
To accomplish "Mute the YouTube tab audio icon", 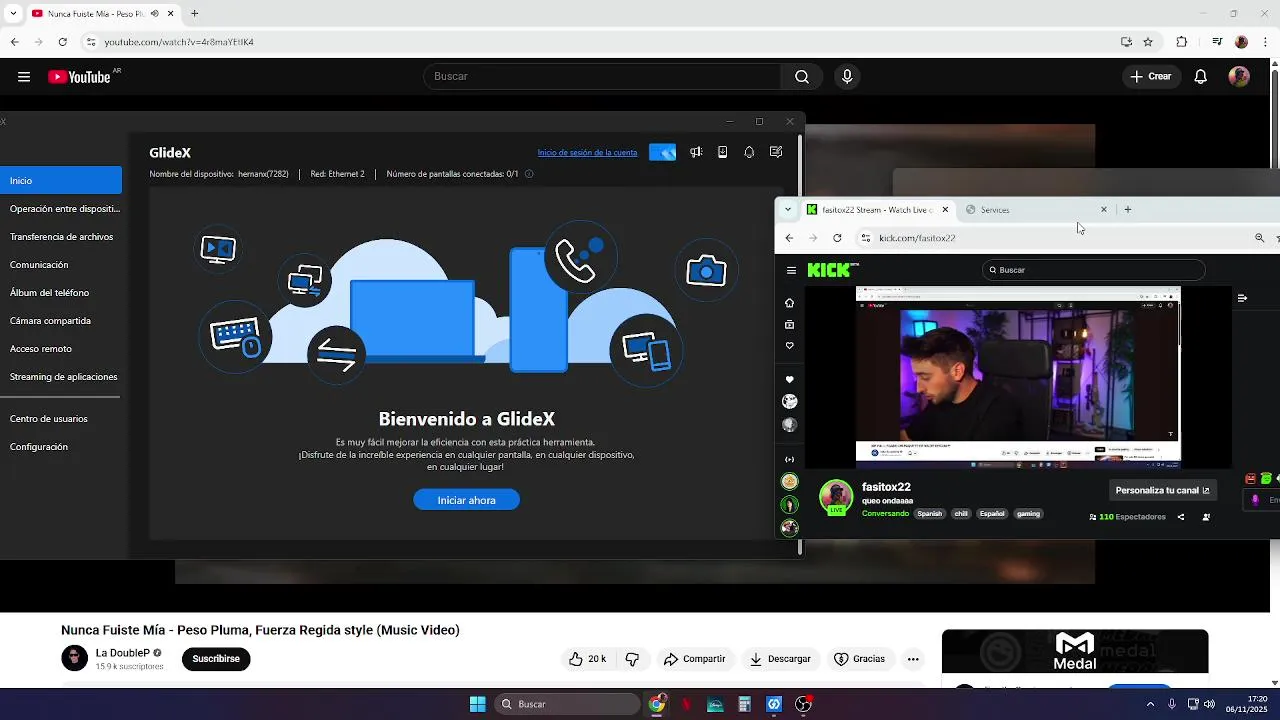I will 155,14.
